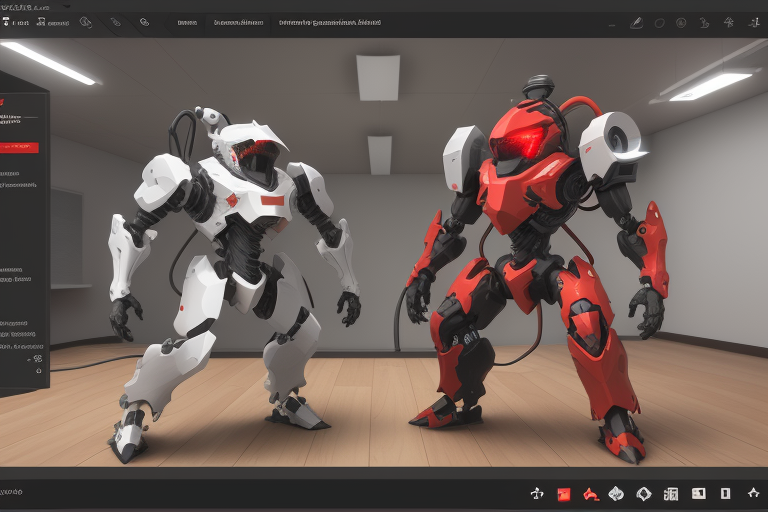
Task: Select the solid red square icon in bottom toolbar
Action: click(x=563, y=493)
